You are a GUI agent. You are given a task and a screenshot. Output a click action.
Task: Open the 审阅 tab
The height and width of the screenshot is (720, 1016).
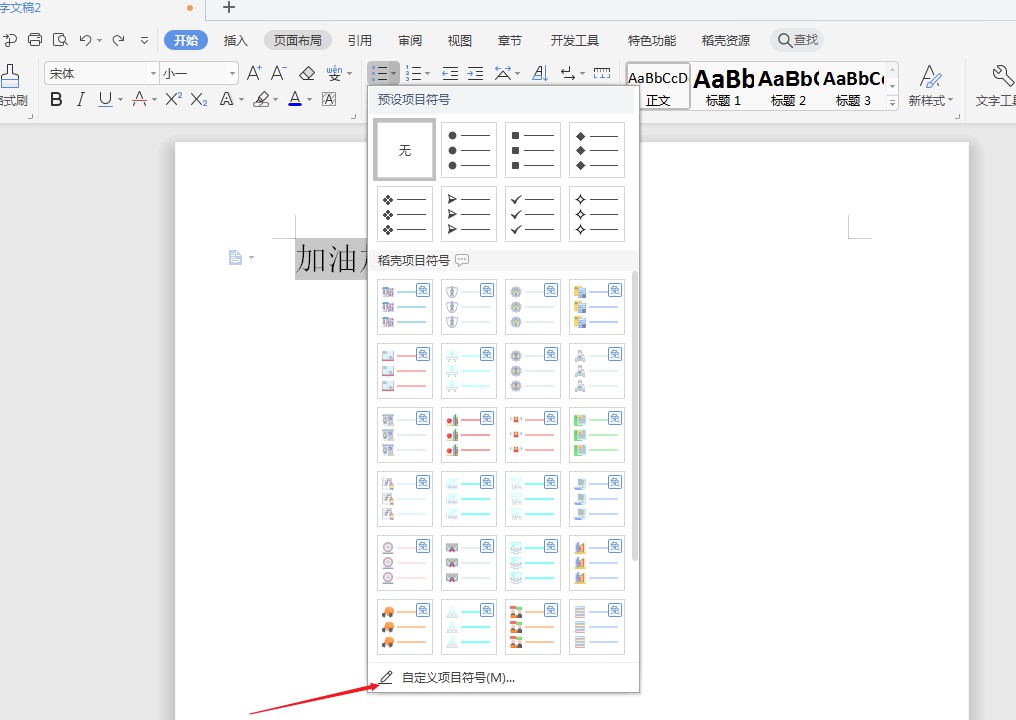pos(410,40)
